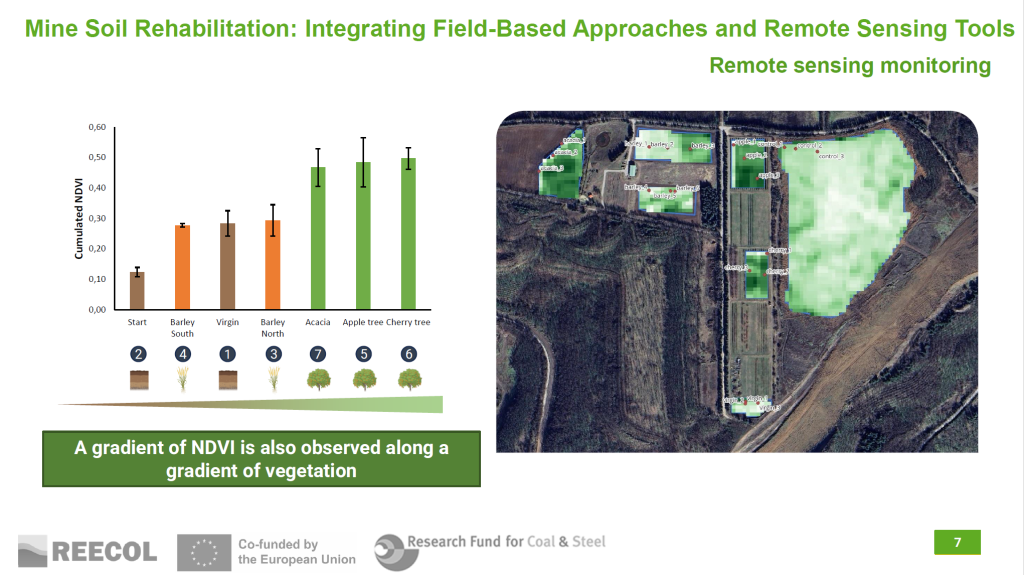Image resolution: width=1024 pixels, height=575 pixels.
Task: Click the barley icon beneath circle number 3
Action: (272, 379)
